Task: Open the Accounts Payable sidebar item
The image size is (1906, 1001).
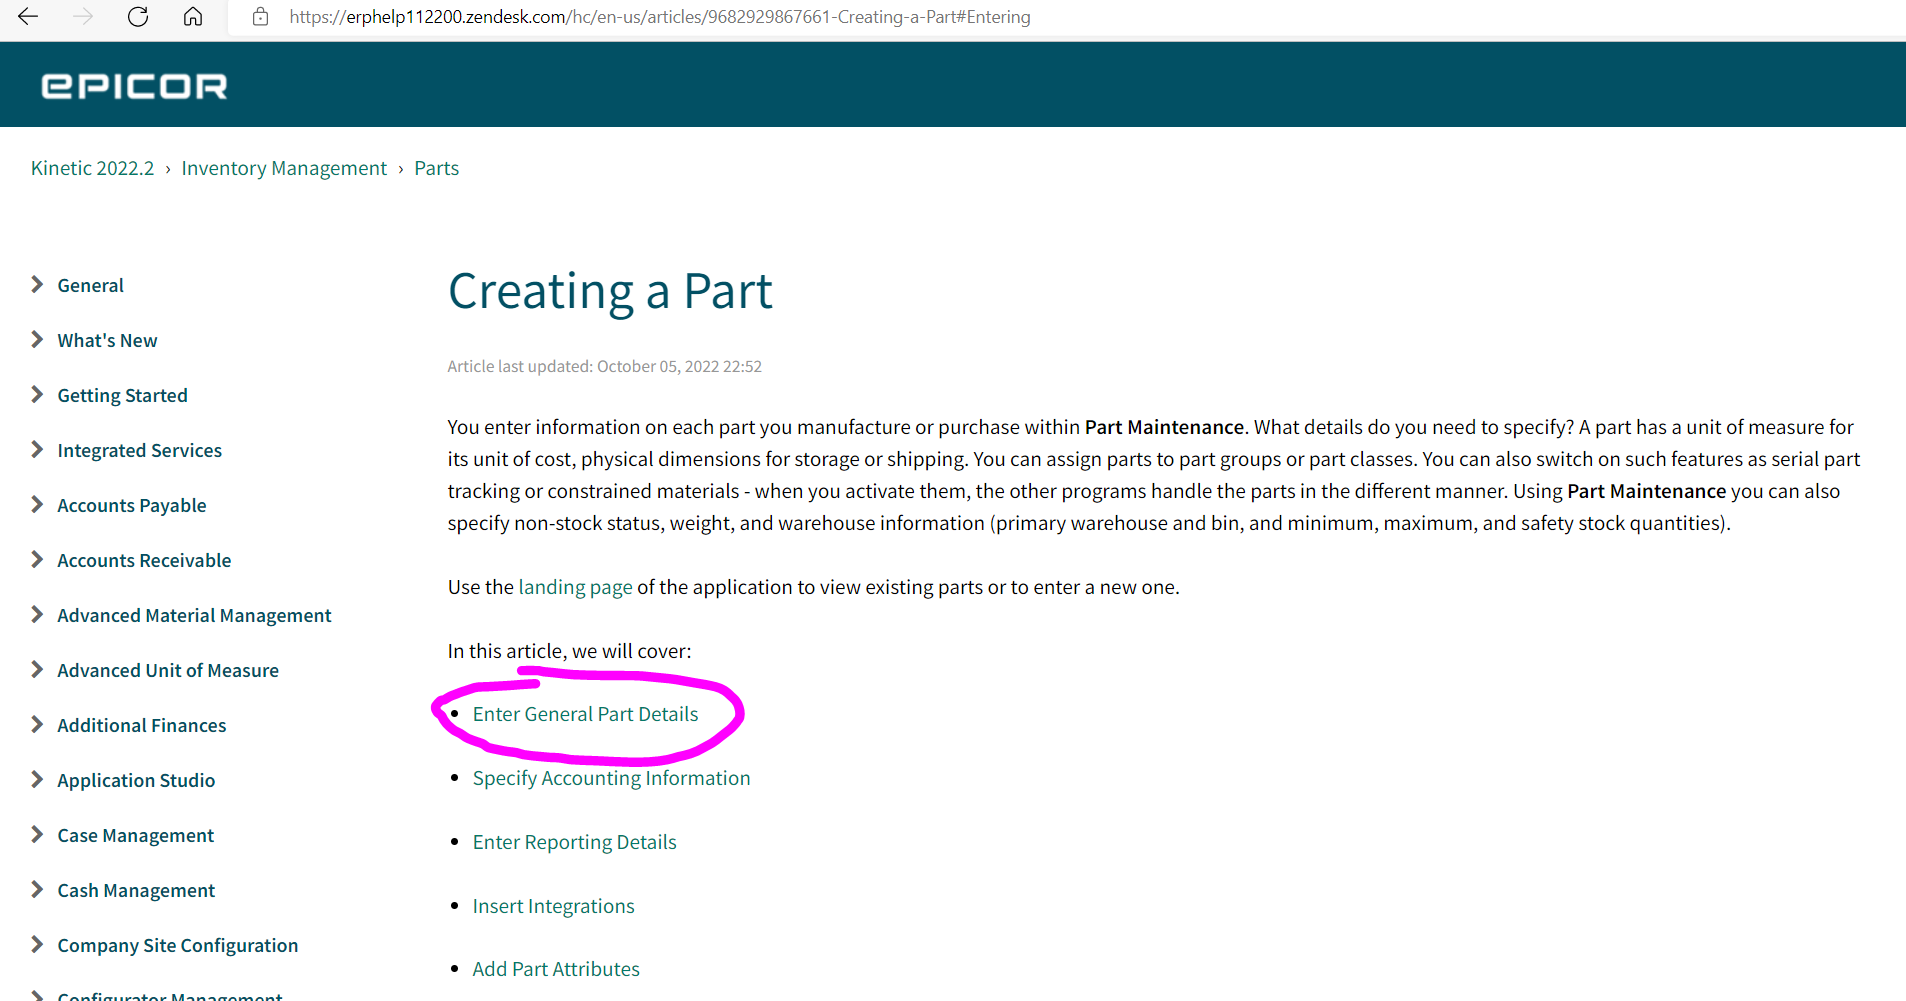Action: (x=131, y=506)
